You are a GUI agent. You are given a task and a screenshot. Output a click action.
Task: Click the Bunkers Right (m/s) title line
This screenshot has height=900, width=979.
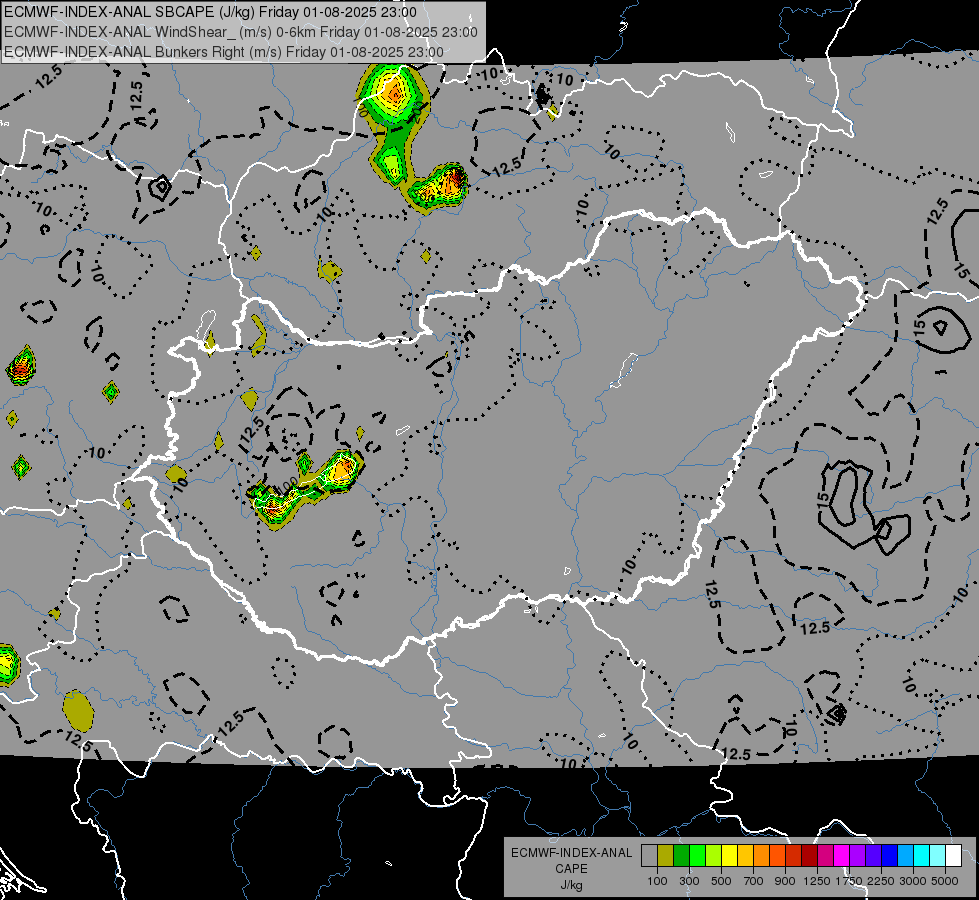coord(224,52)
